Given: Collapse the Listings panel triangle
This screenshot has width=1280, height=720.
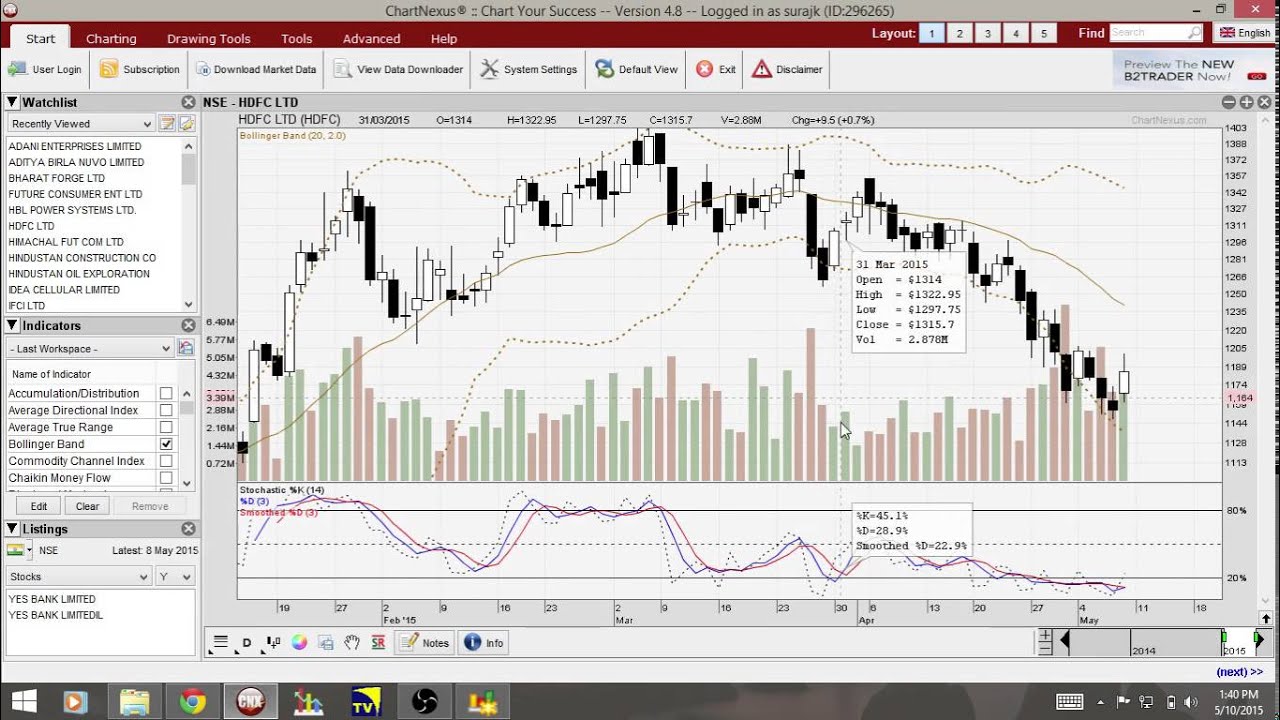Looking at the screenshot, I should point(13,529).
